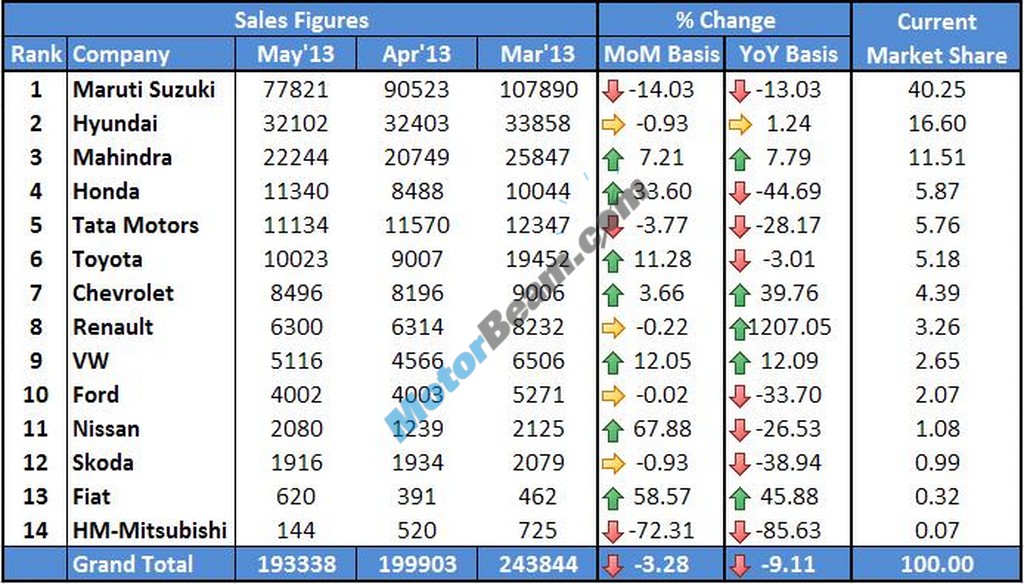Viewport: 1024px width, 584px height.
Task: Click the "Grand Total" label
Action: (x=133, y=564)
